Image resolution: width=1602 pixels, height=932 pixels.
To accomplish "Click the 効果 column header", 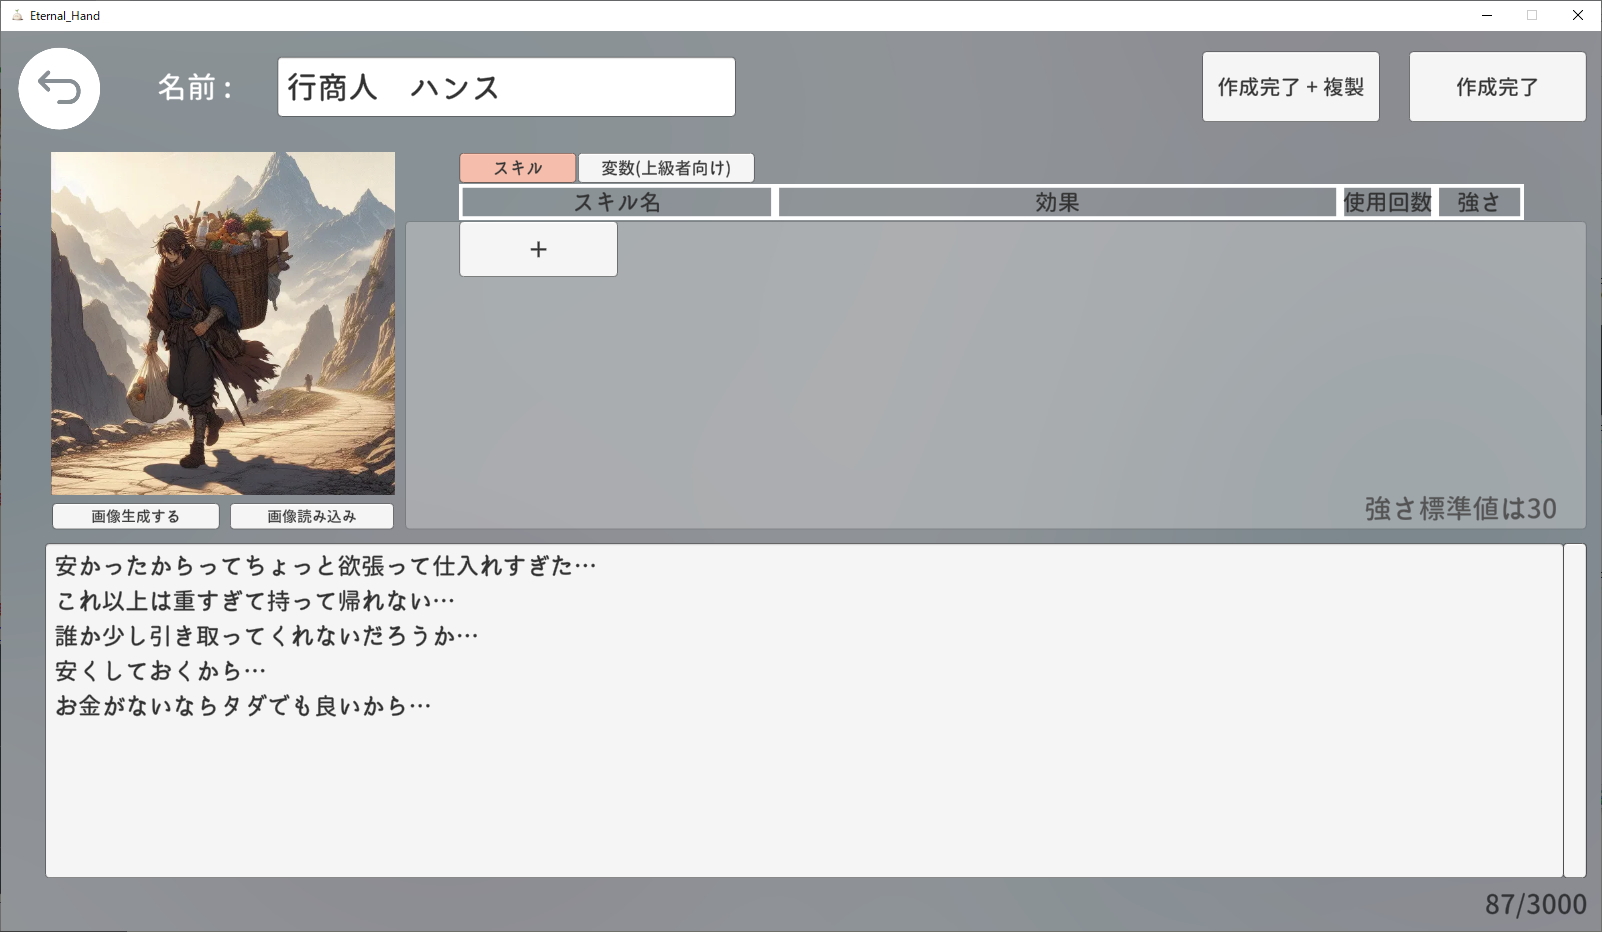I will click(1057, 202).
